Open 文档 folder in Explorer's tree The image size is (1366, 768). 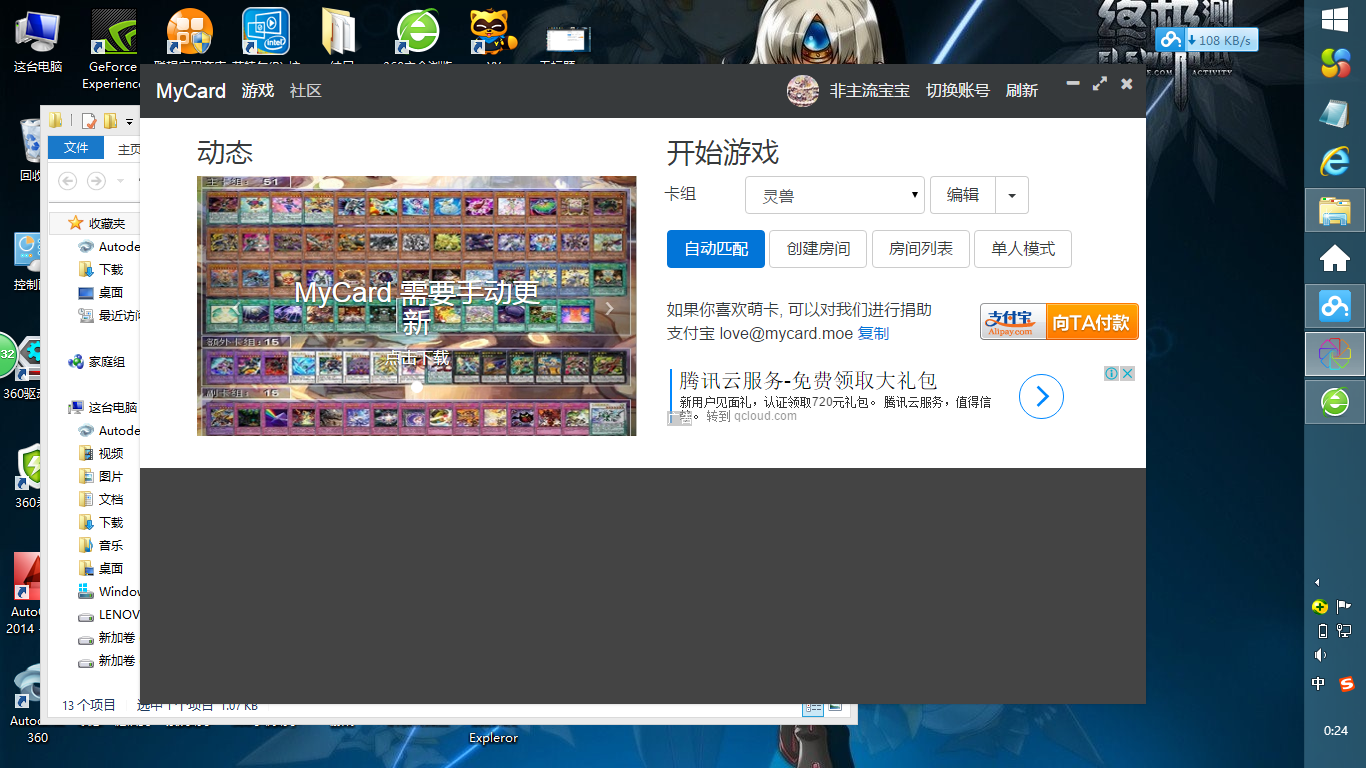pos(101,500)
